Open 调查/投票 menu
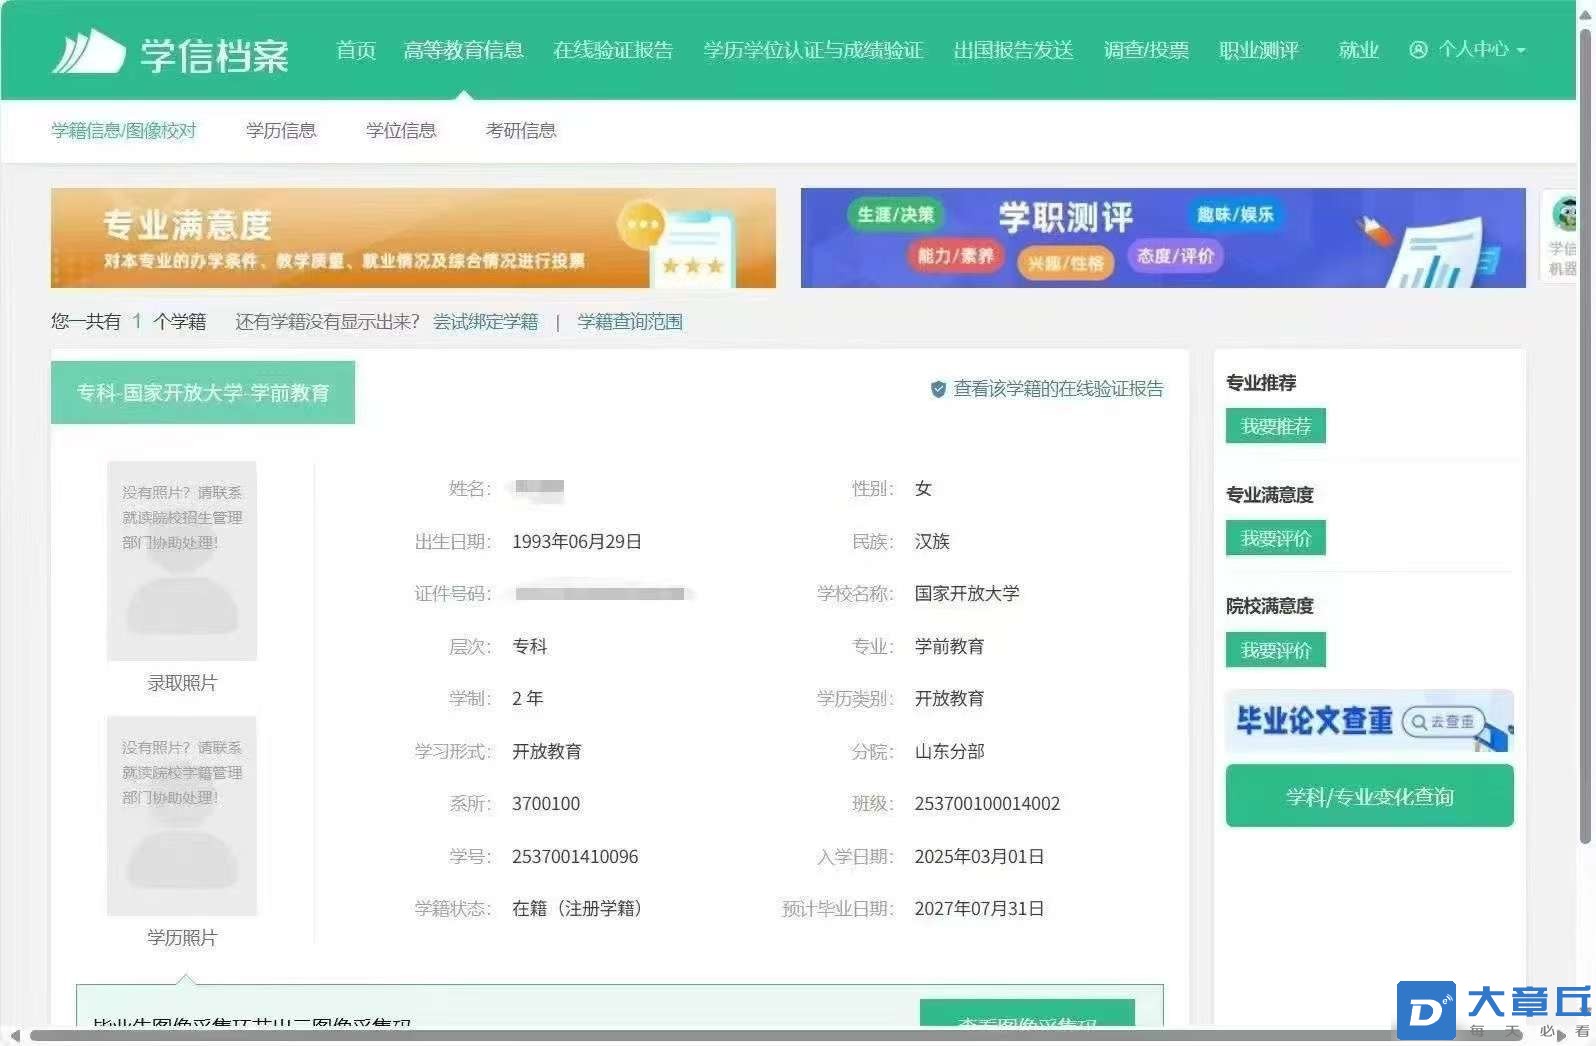The height and width of the screenshot is (1046, 1596). click(1146, 50)
